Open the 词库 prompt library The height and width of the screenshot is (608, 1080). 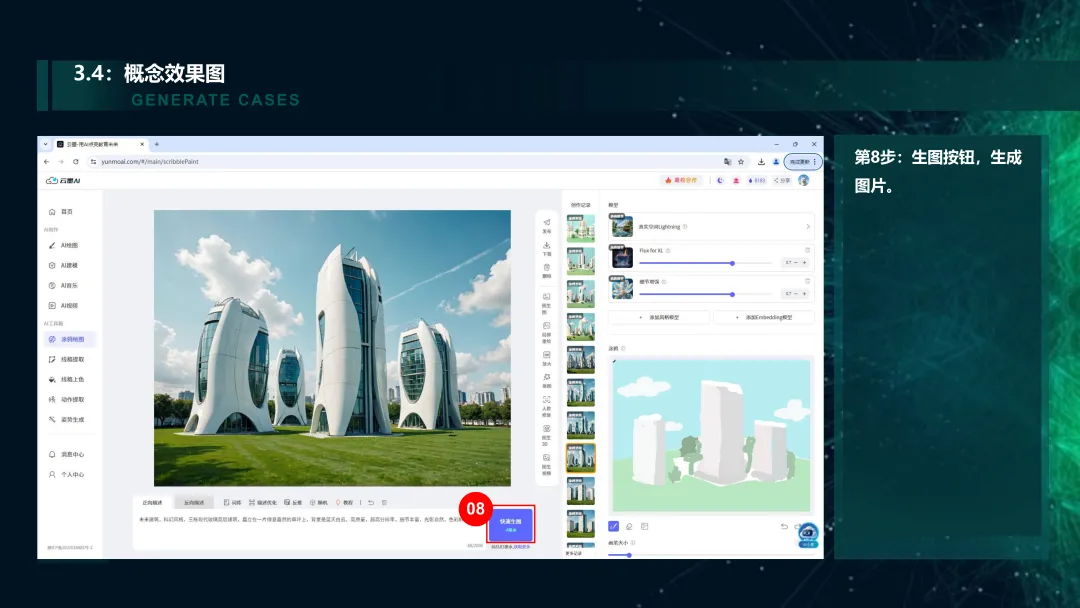coord(233,503)
